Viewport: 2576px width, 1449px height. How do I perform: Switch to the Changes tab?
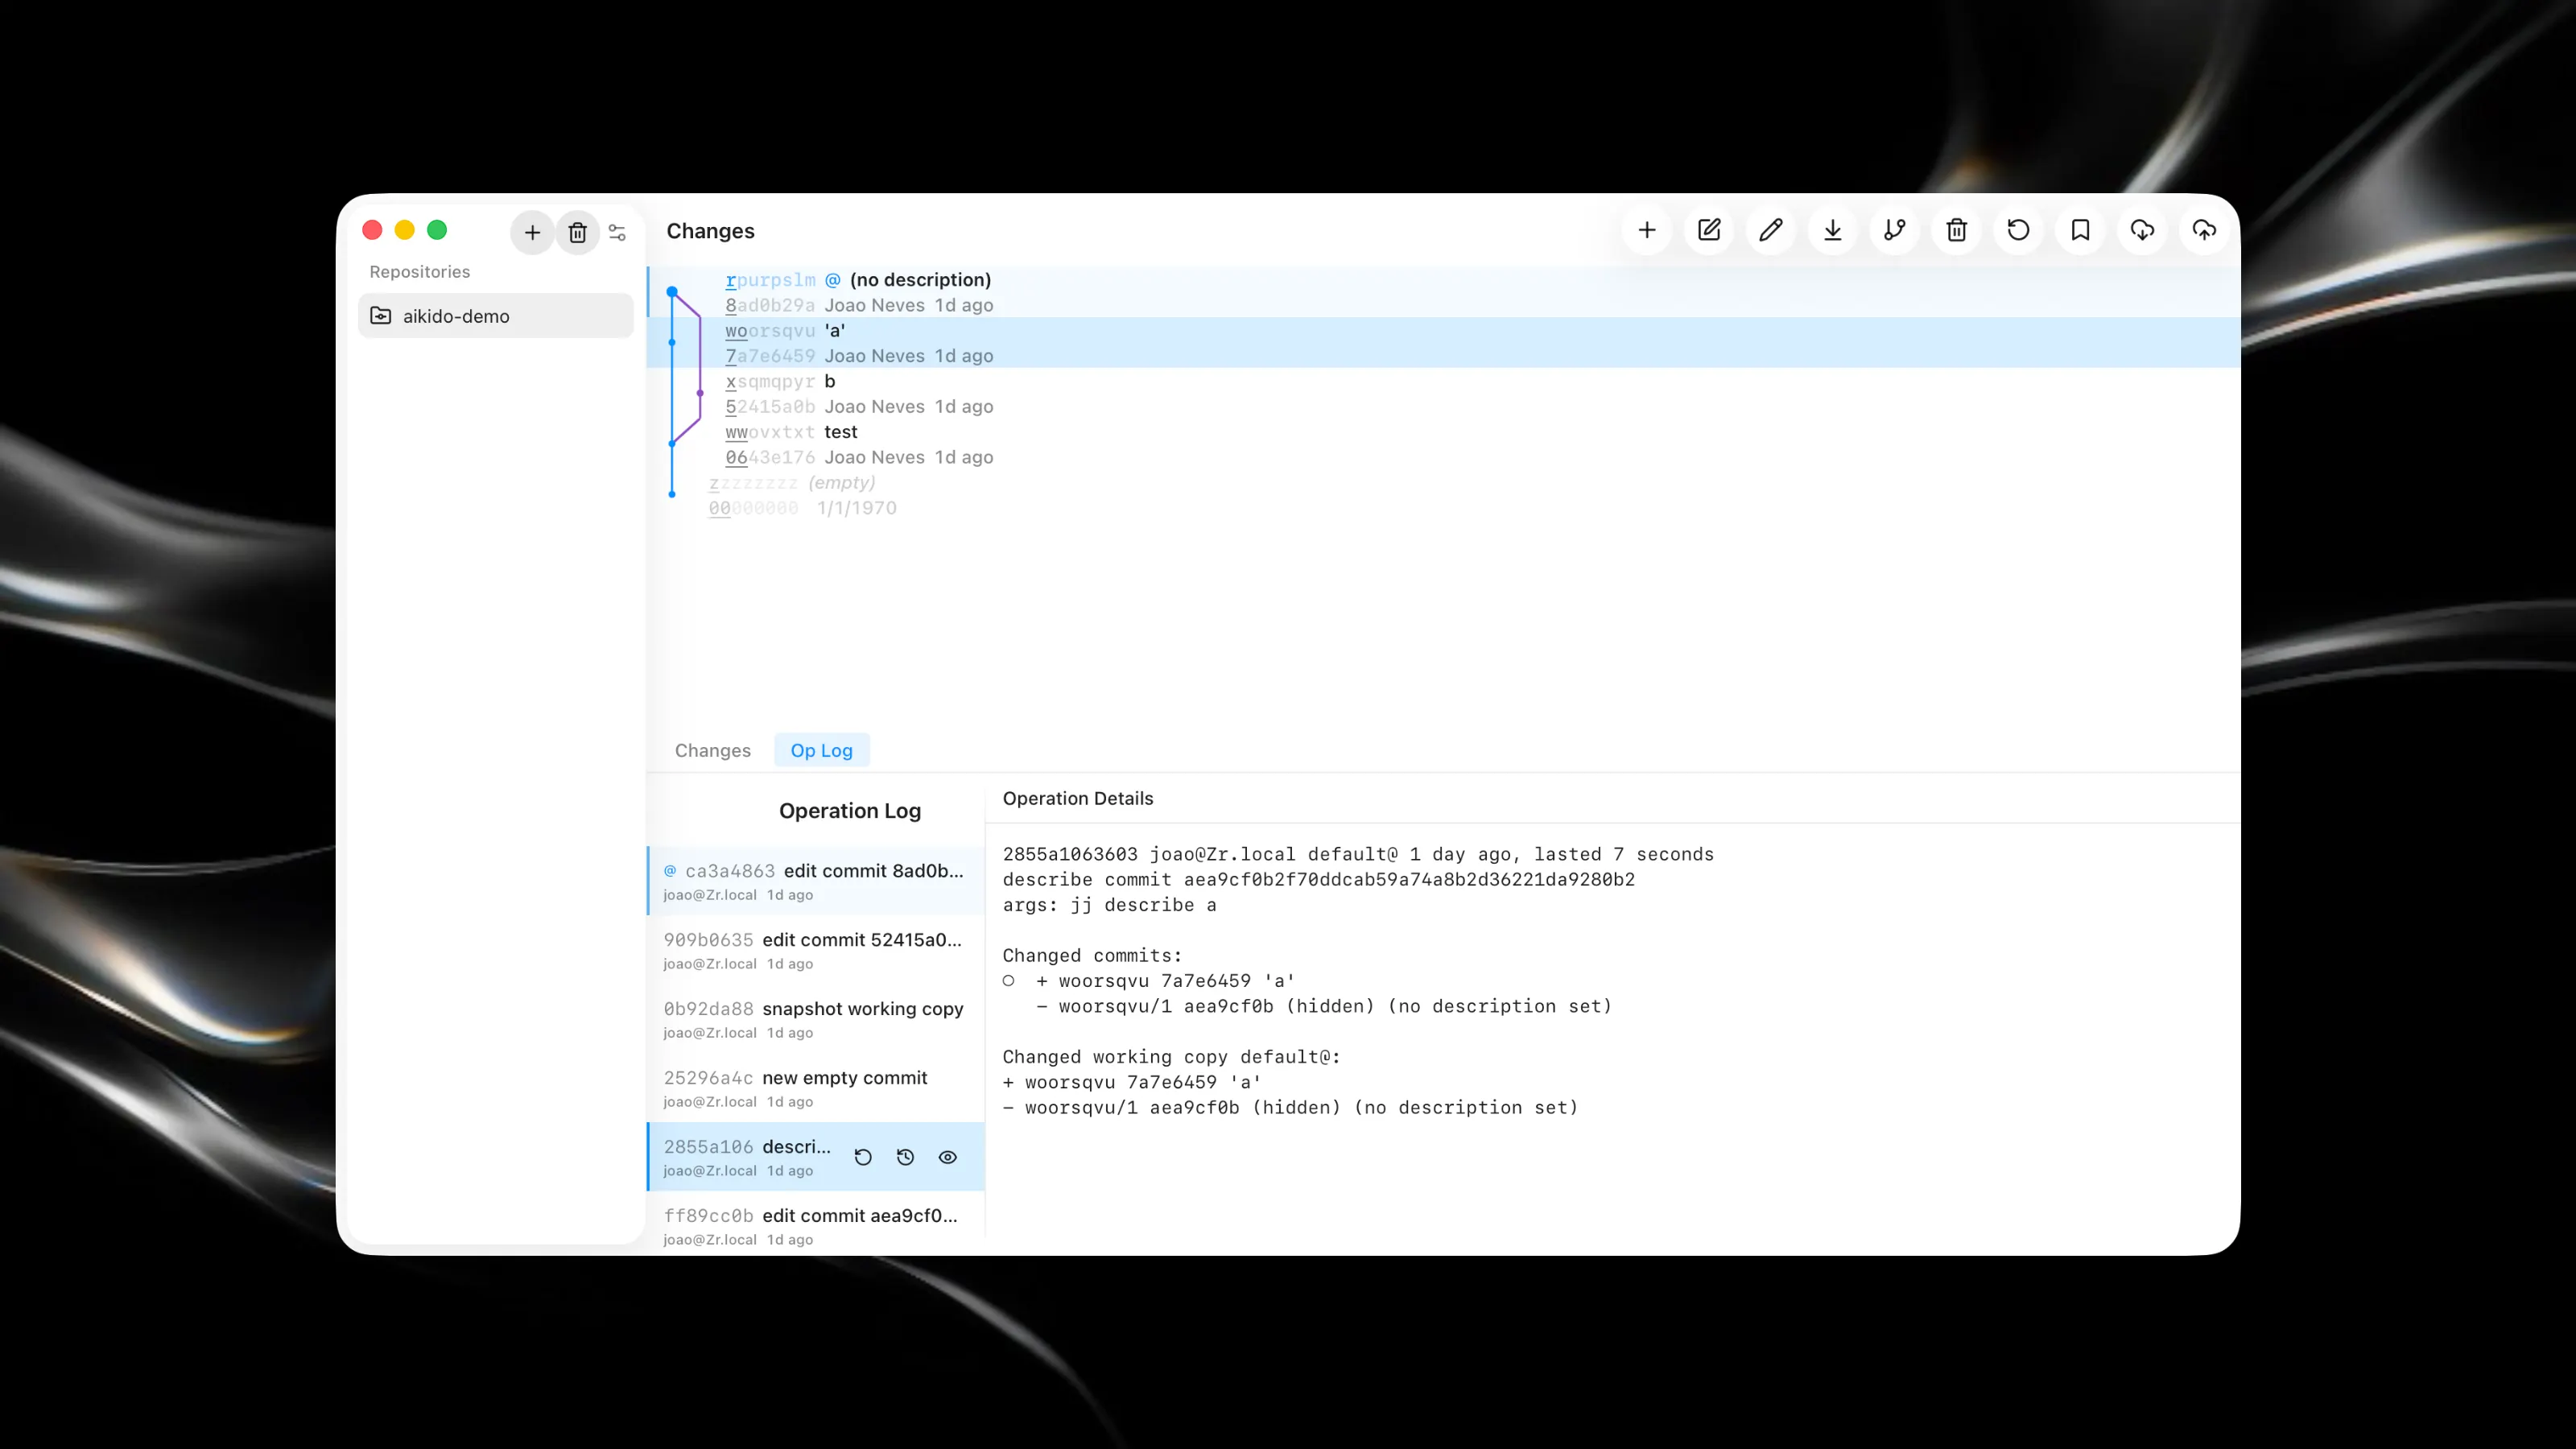pyautogui.click(x=712, y=750)
